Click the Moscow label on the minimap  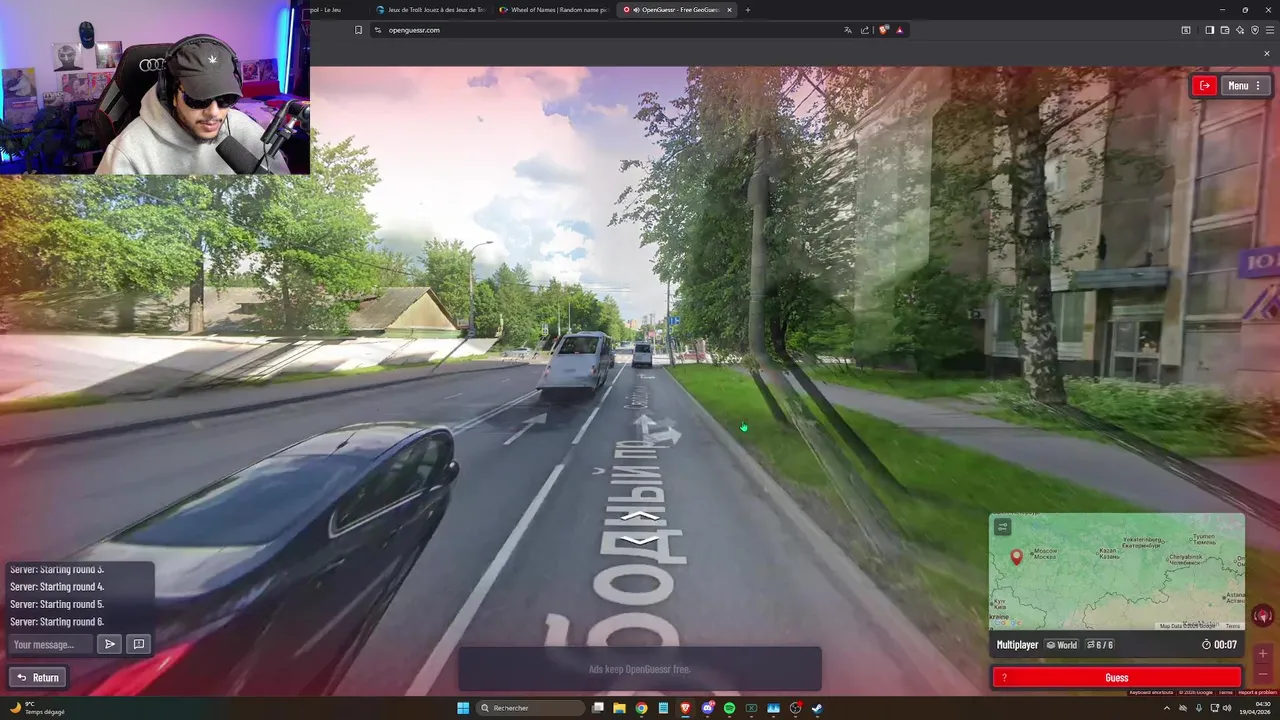(1044, 553)
